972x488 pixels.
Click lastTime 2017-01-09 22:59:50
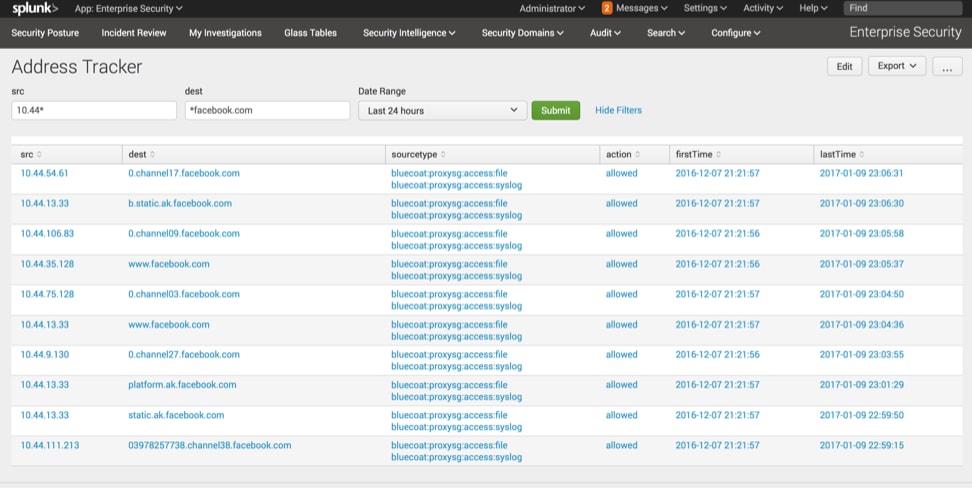click(862, 415)
